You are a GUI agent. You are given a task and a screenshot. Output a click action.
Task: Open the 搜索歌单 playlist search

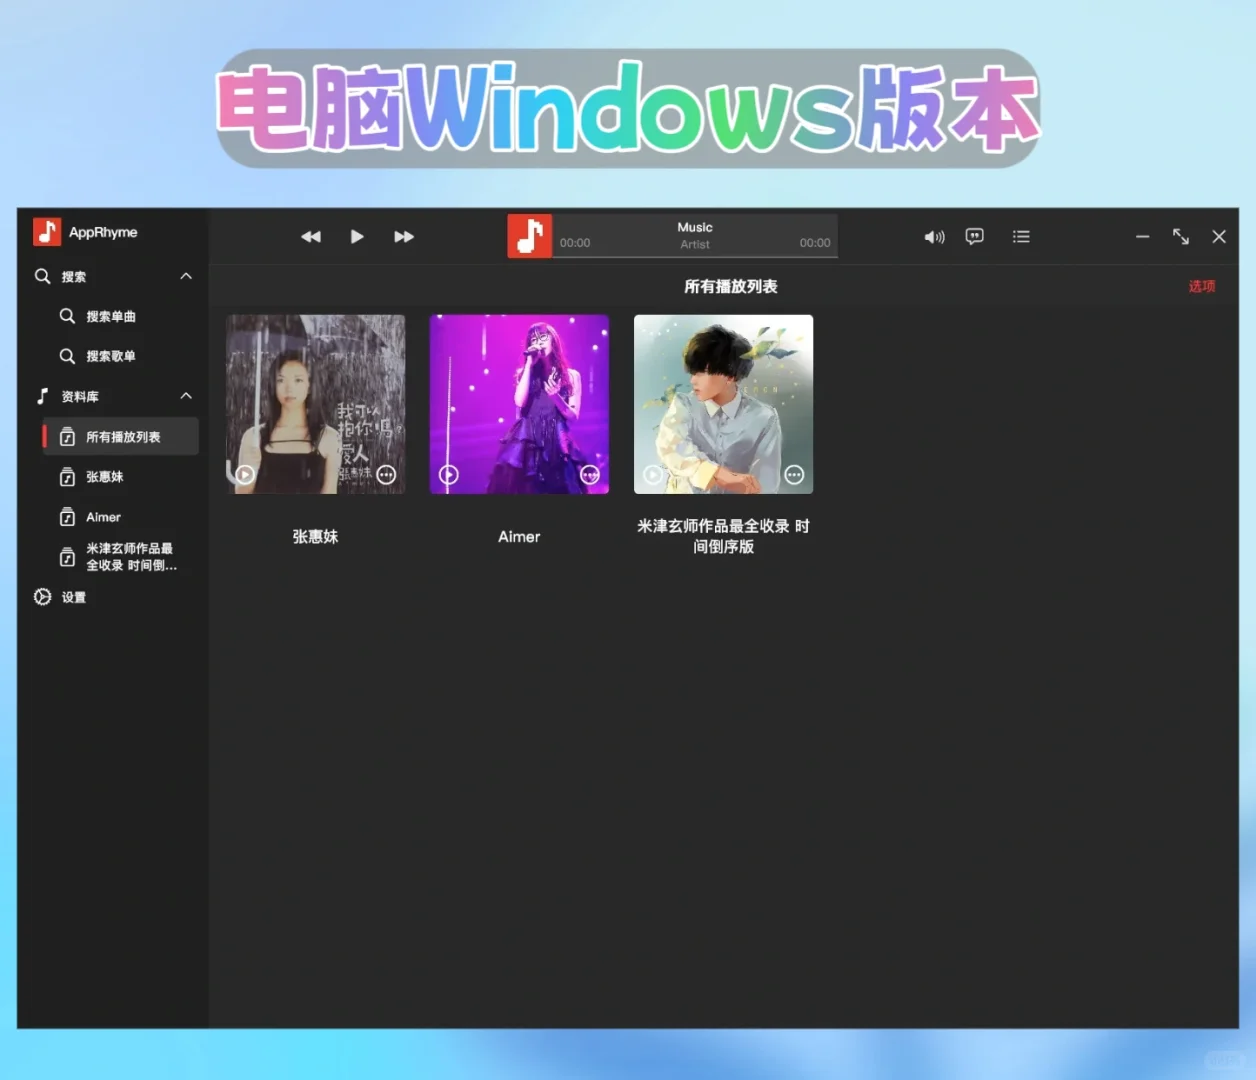[x=111, y=356]
